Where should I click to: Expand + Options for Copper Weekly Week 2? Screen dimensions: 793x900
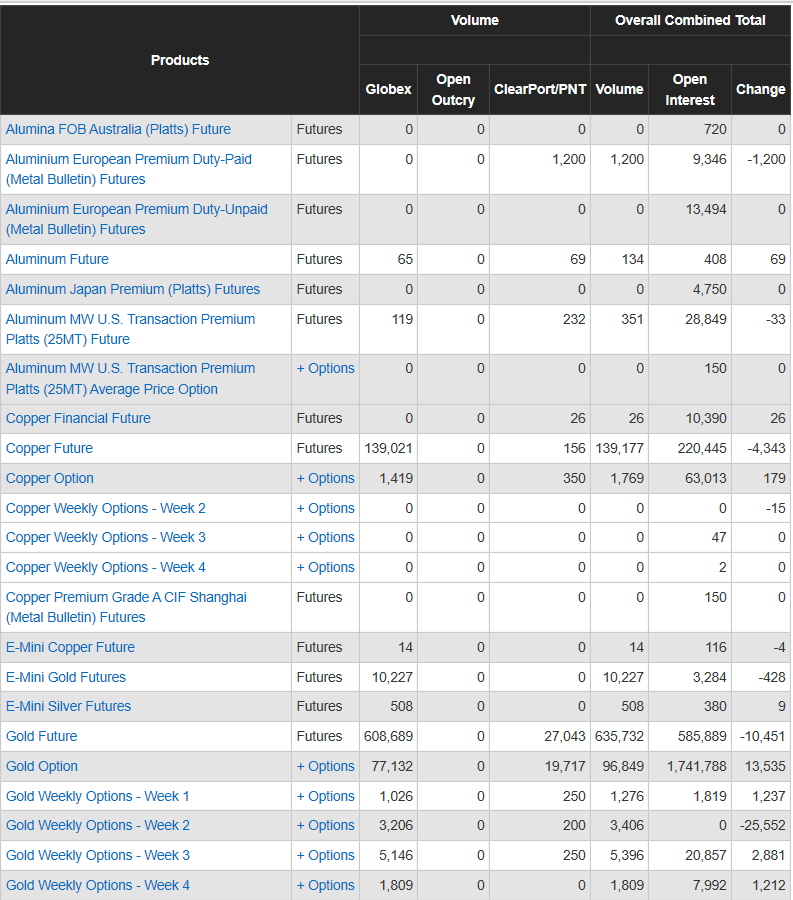325,508
